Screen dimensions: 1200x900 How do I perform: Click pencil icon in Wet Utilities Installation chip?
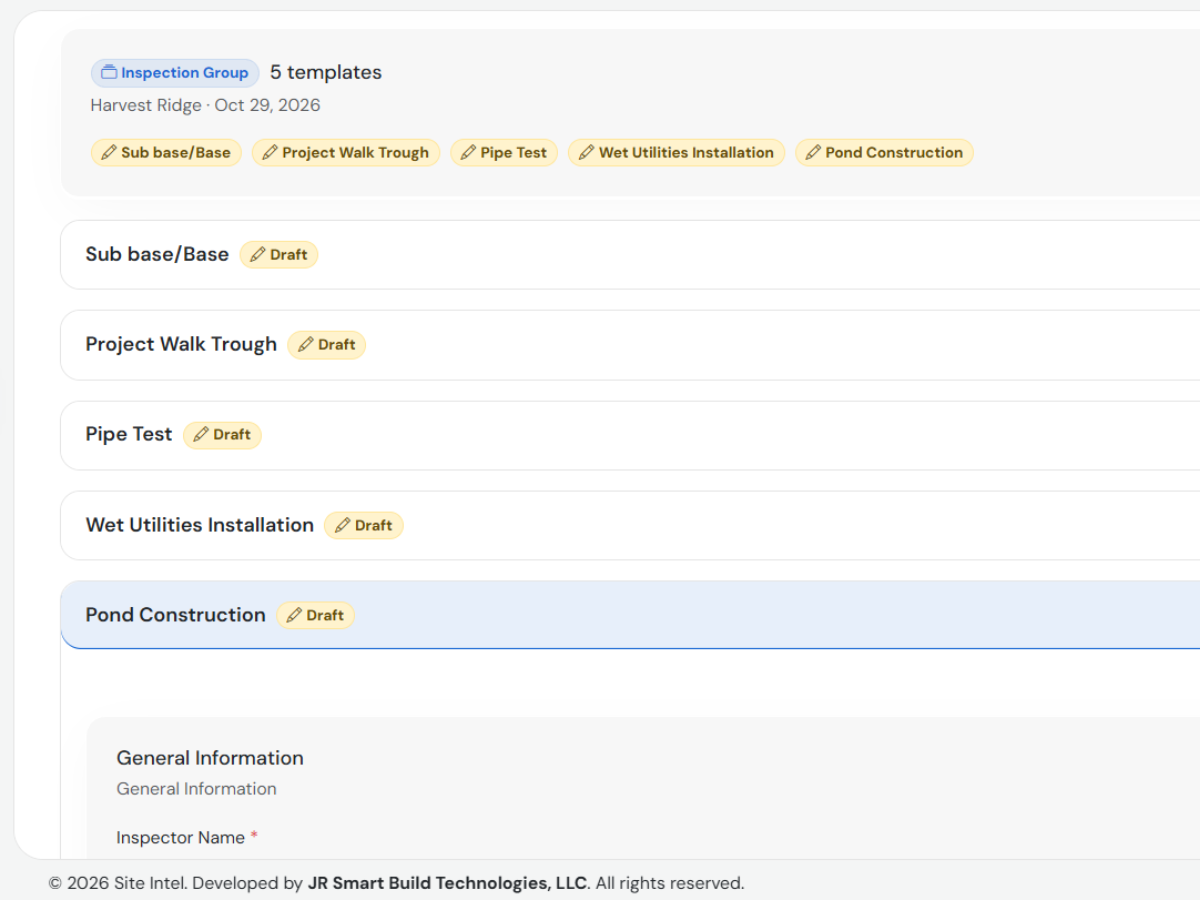pos(587,153)
